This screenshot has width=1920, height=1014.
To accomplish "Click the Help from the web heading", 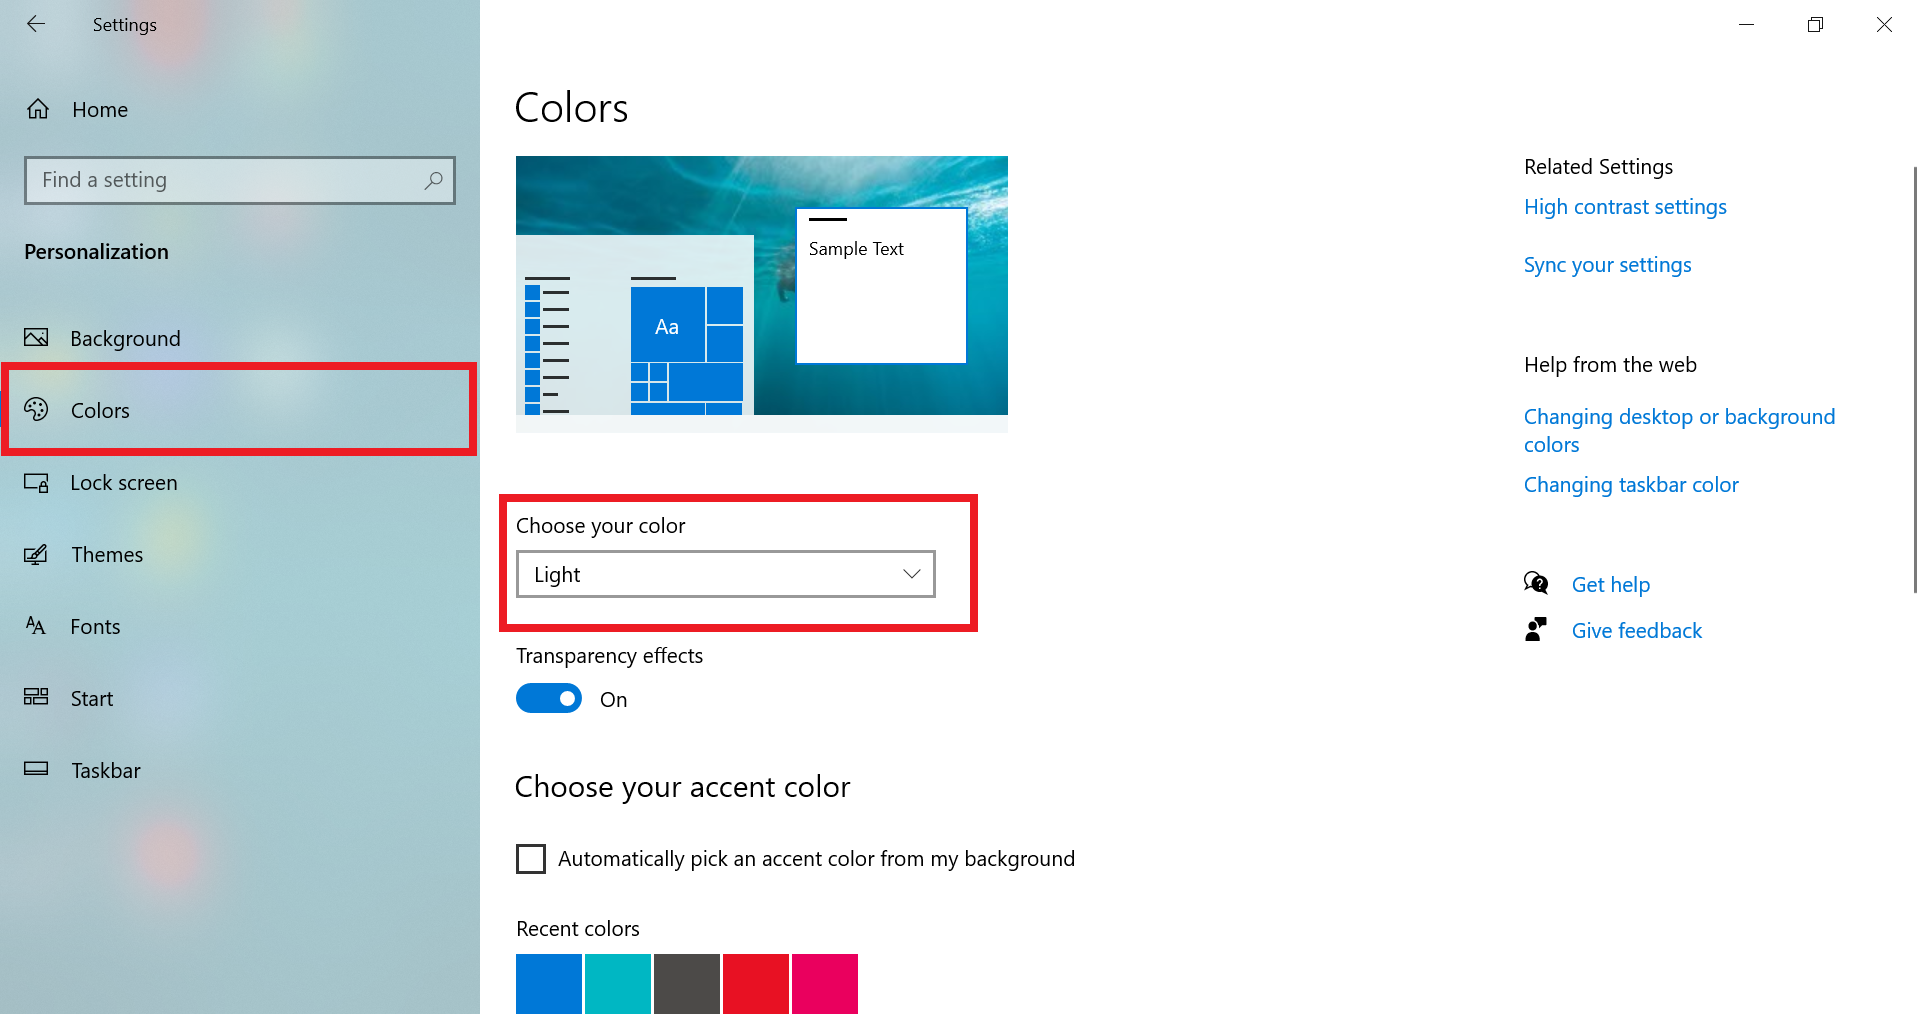I will 1610,365.
